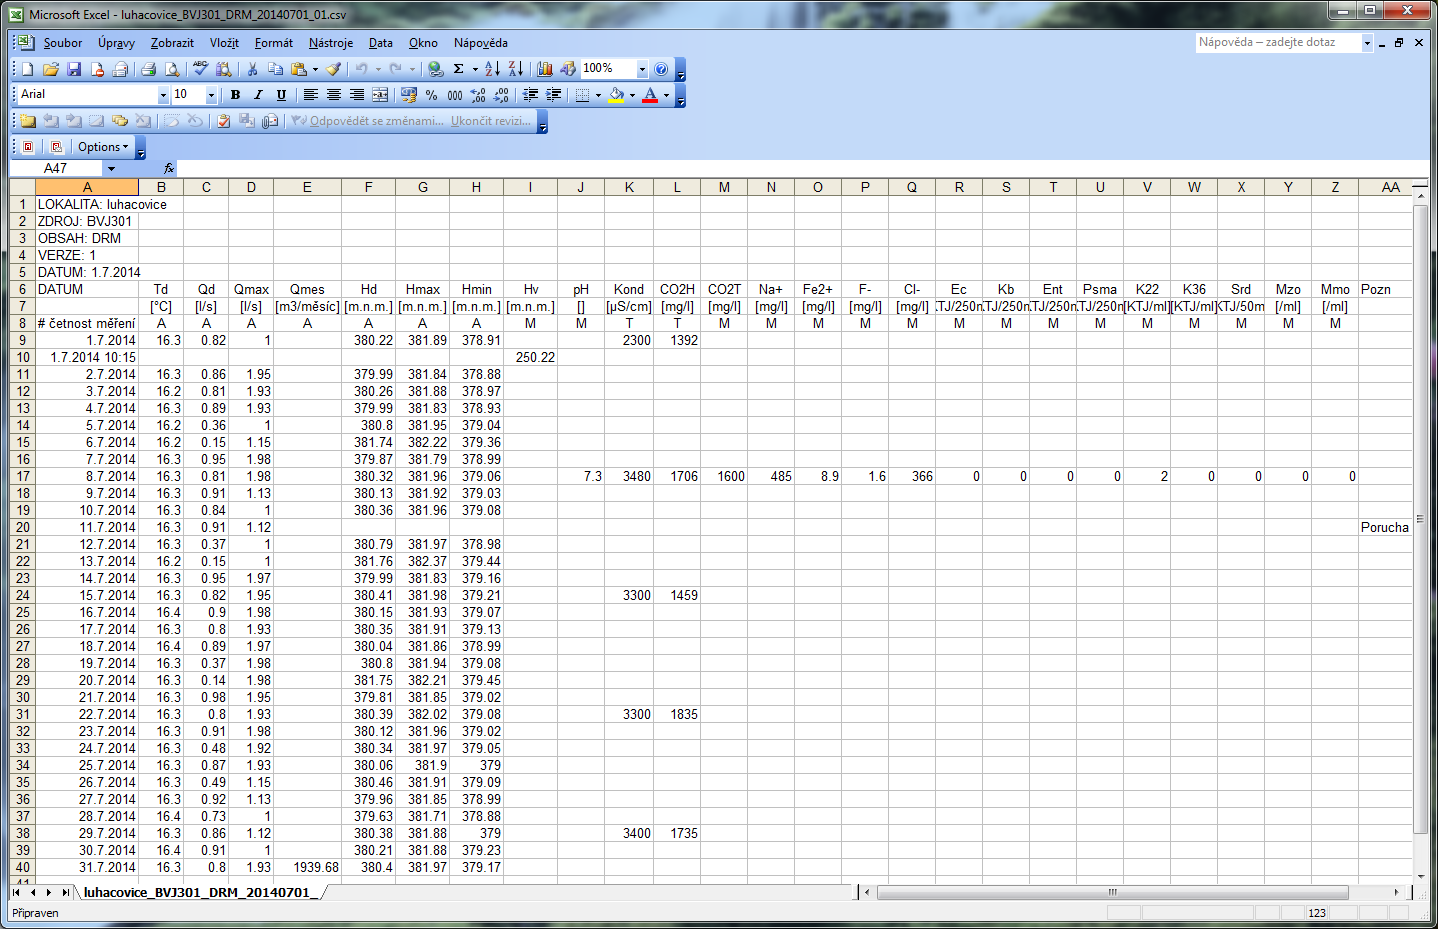The height and width of the screenshot is (929, 1438).
Task: Expand the fill color arrow
Action: pos(632,95)
